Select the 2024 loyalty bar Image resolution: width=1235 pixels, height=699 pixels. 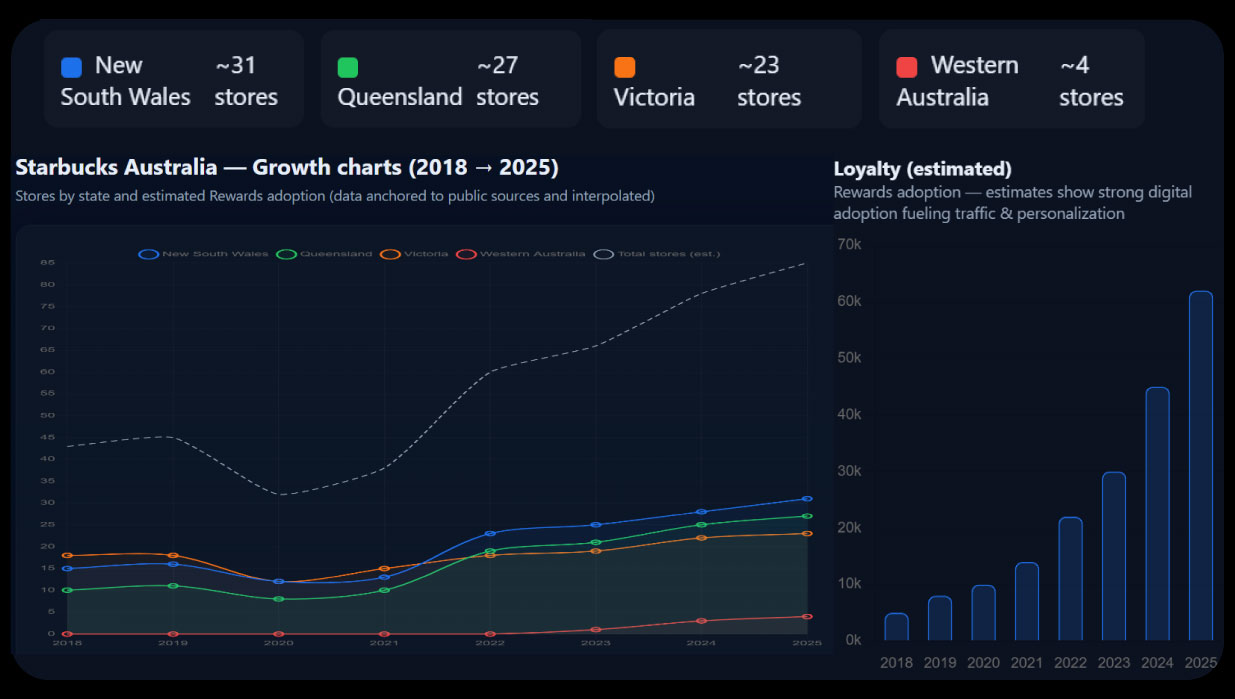coord(1157,513)
